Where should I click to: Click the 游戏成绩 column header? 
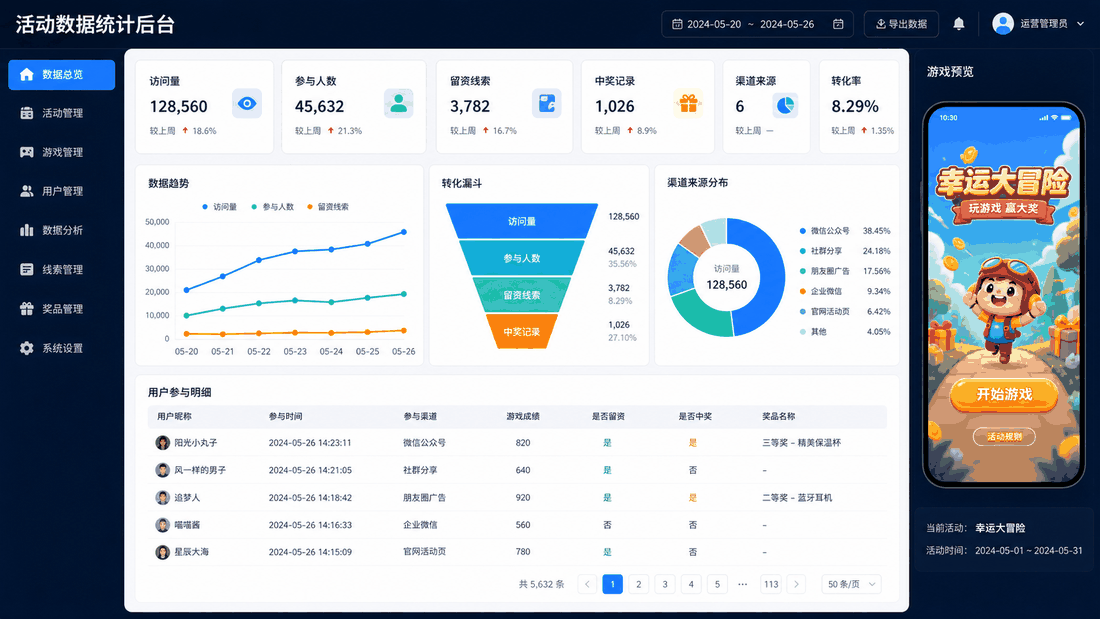[523, 416]
